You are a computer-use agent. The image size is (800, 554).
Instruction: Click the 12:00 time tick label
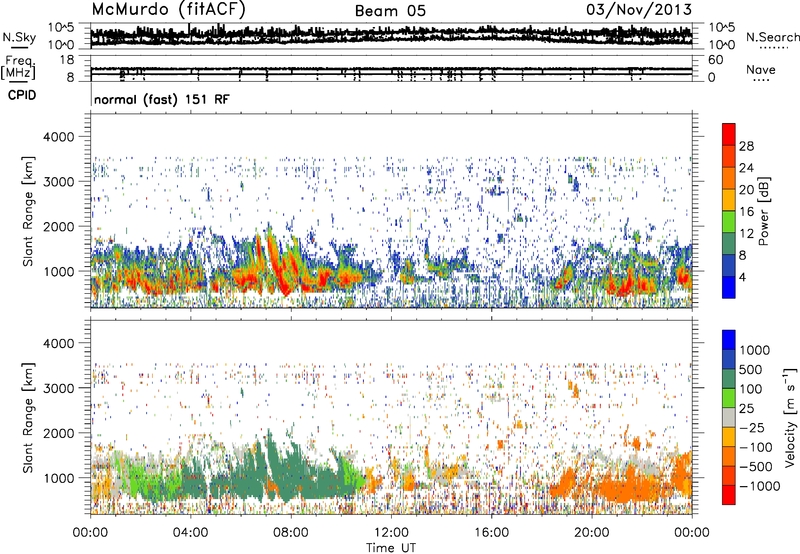(x=391, y=533)
